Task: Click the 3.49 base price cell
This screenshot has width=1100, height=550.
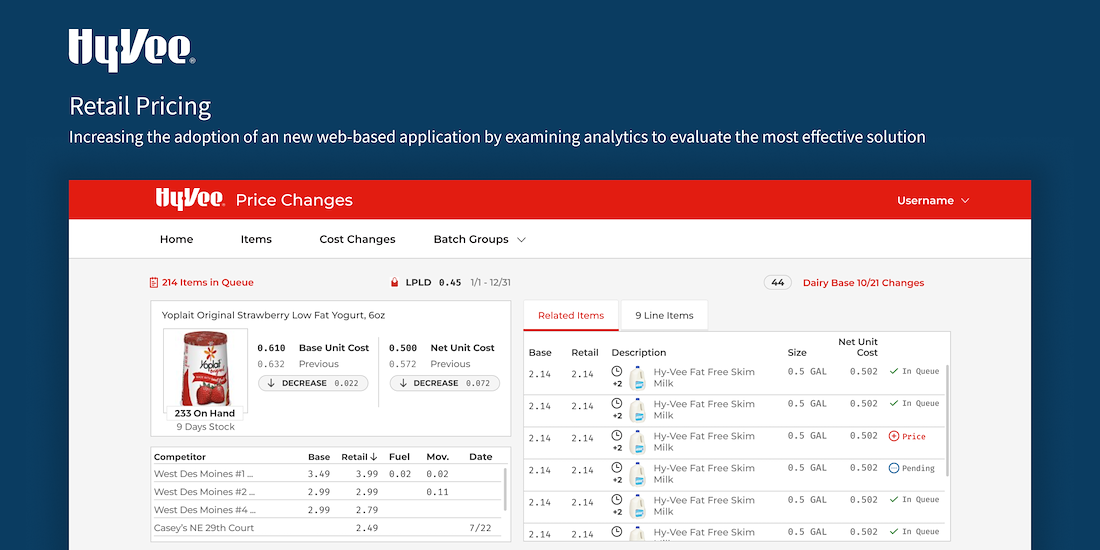Action: [x=318, y=474]
